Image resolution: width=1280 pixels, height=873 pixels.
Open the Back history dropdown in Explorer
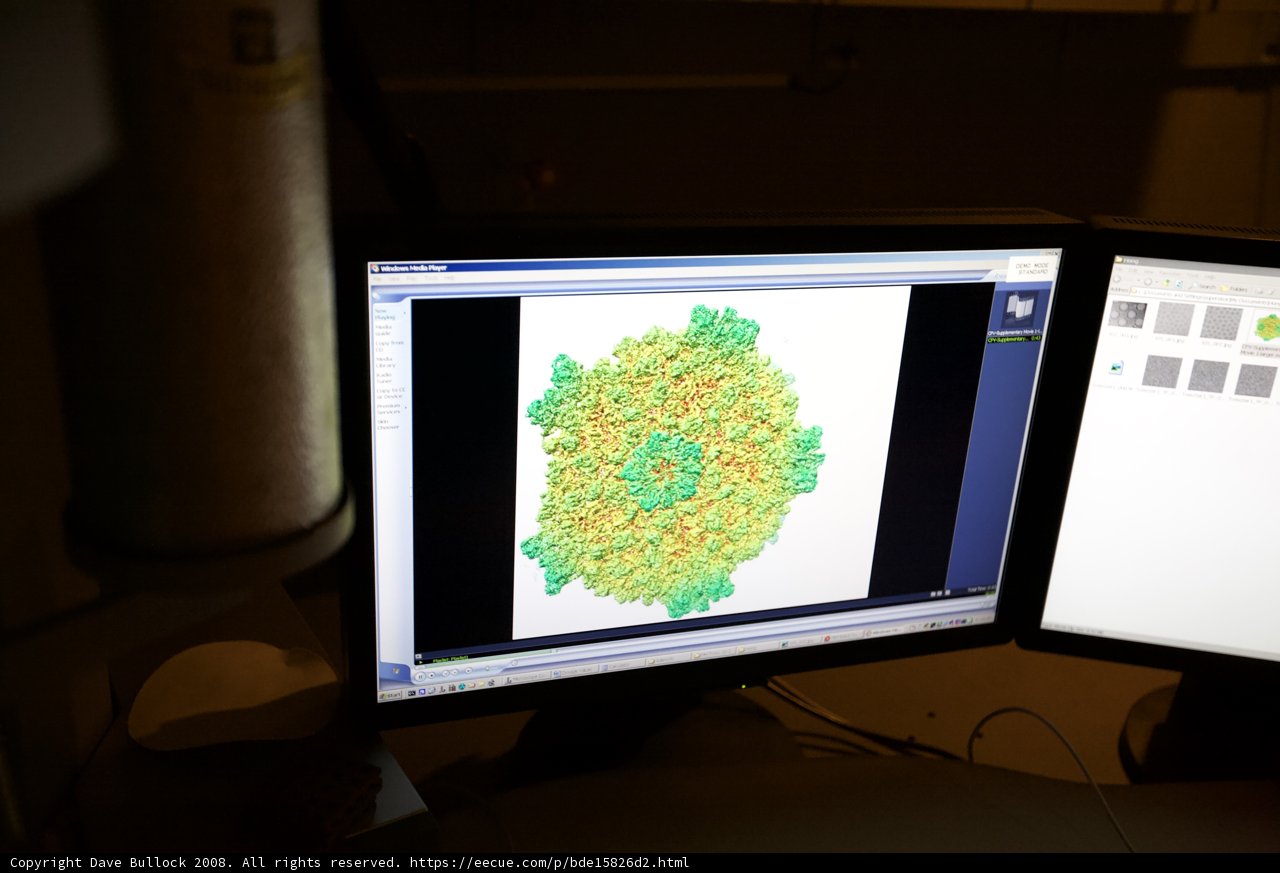coord(1138,280)
